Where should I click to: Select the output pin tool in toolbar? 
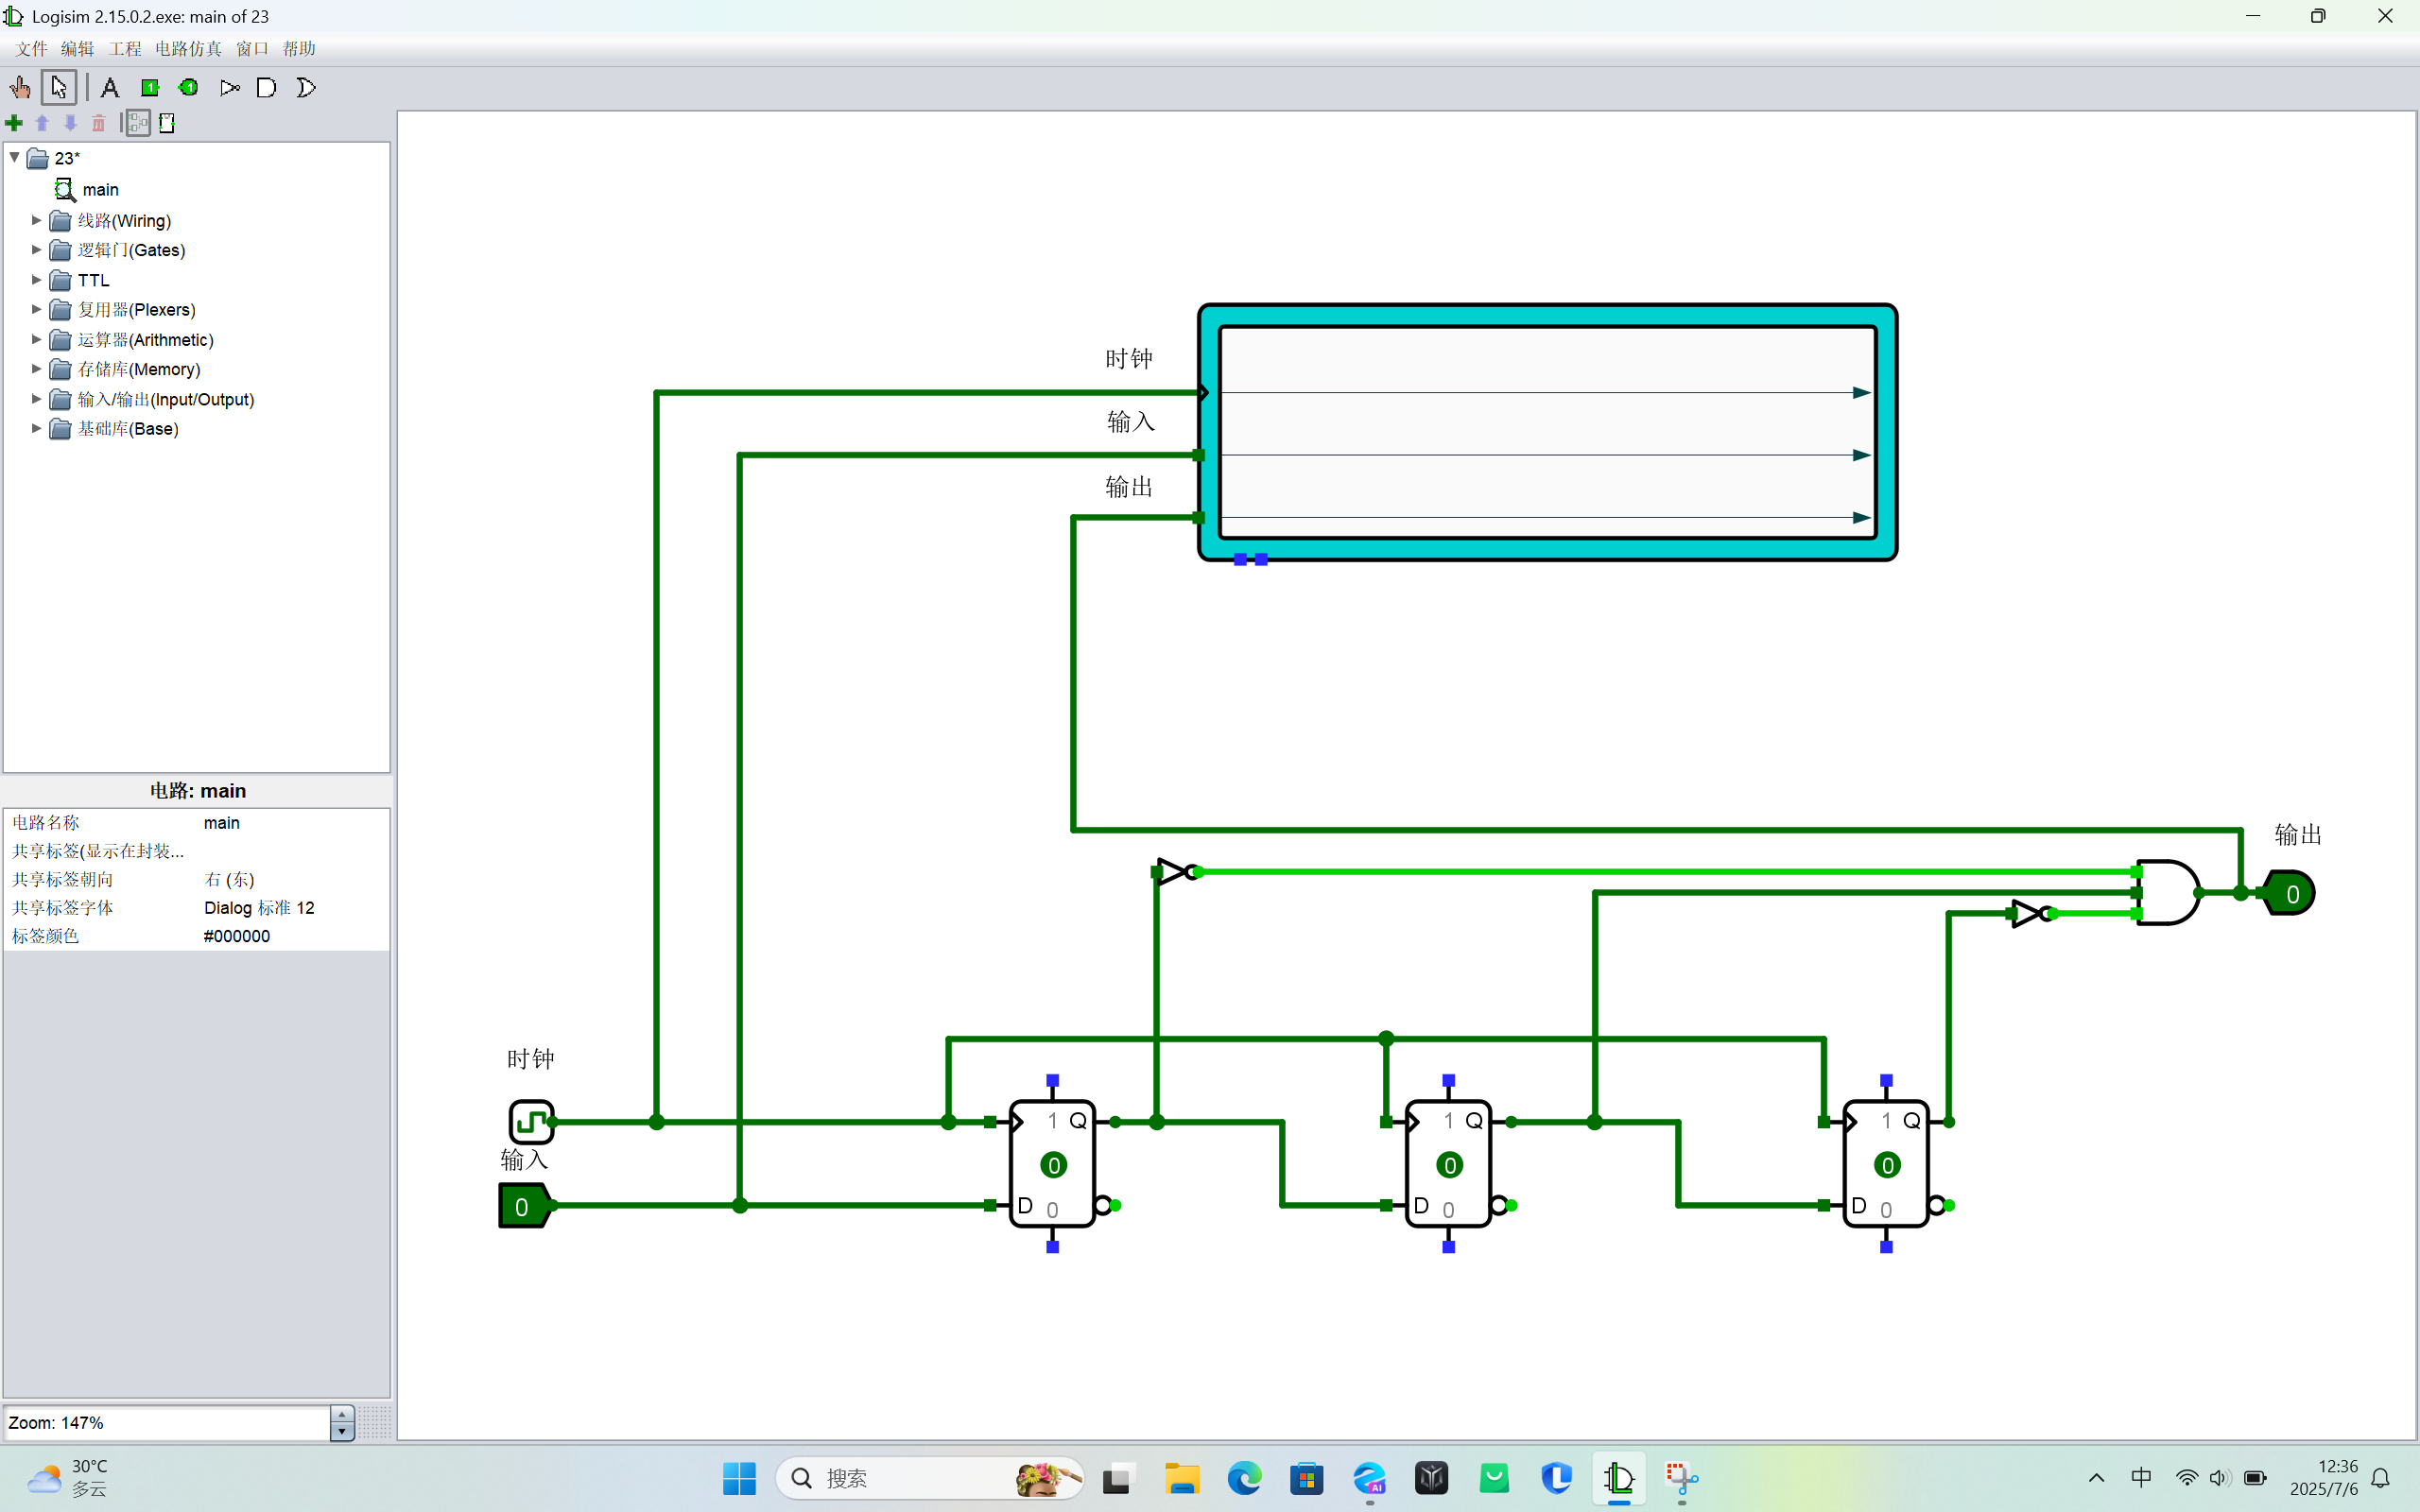click(188, 88)
